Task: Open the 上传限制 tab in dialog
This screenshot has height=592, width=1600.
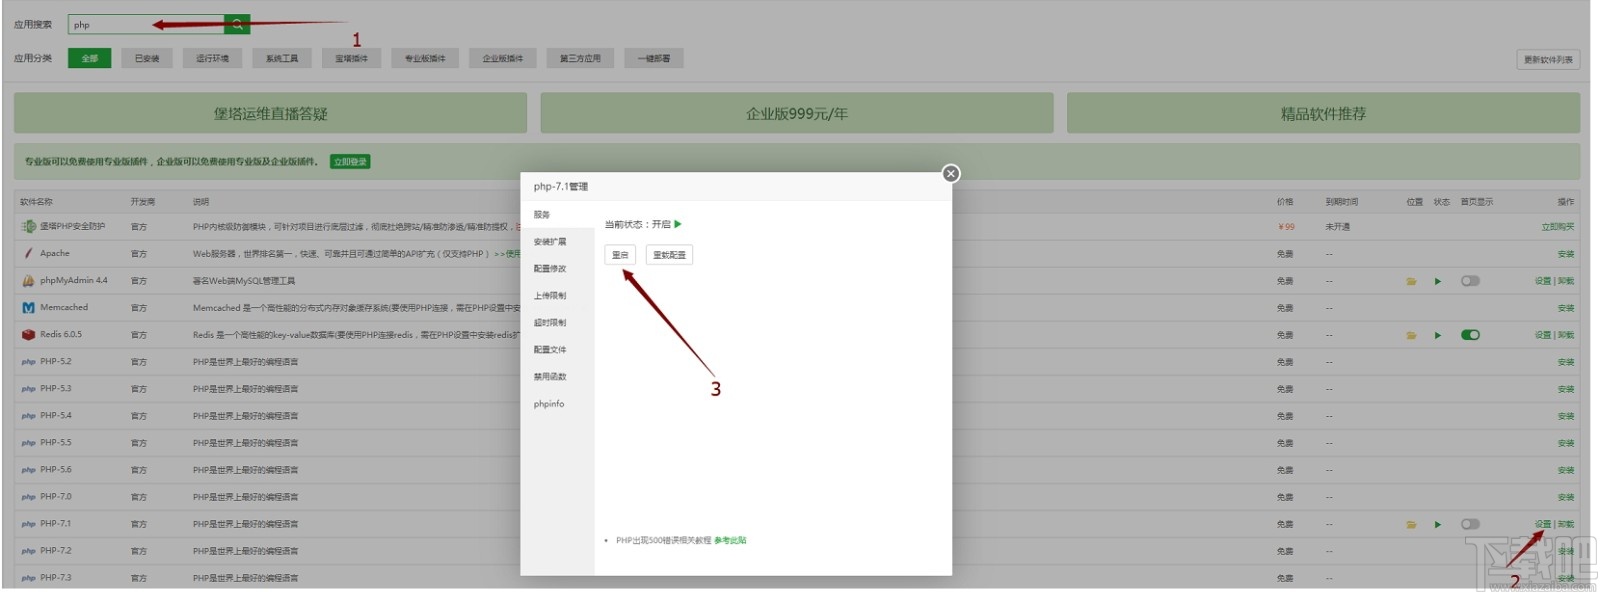Action: (557, 296)
